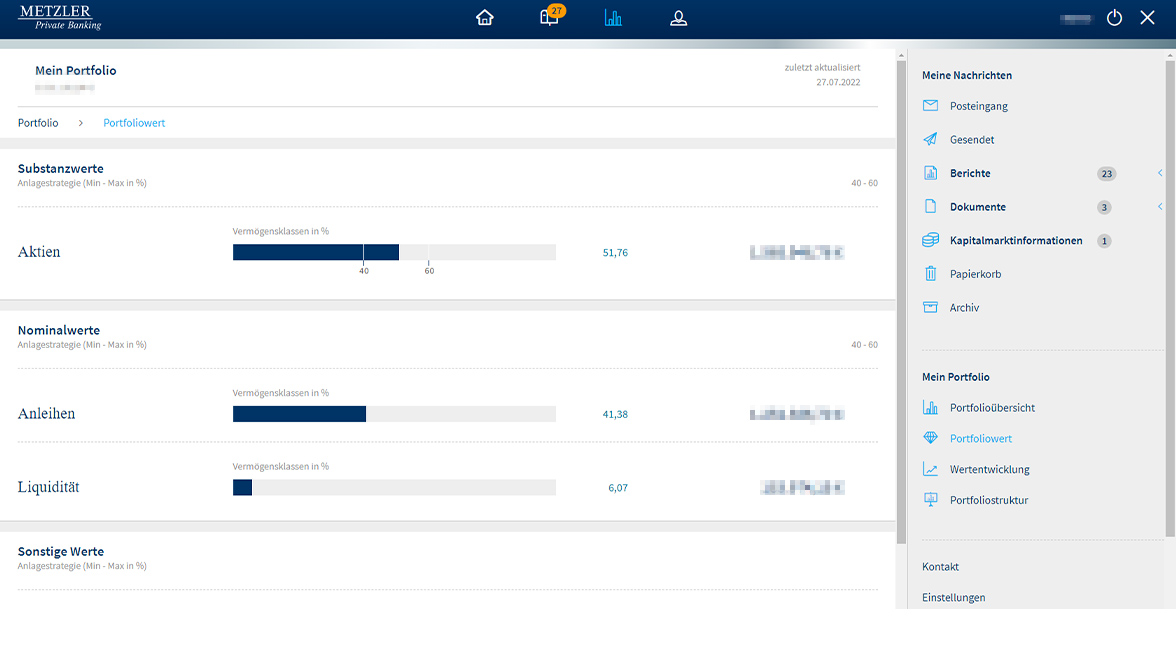Expand the Berichte submenu chevron
This screenshot has width=1176, height=660.
coord(1160,173)
